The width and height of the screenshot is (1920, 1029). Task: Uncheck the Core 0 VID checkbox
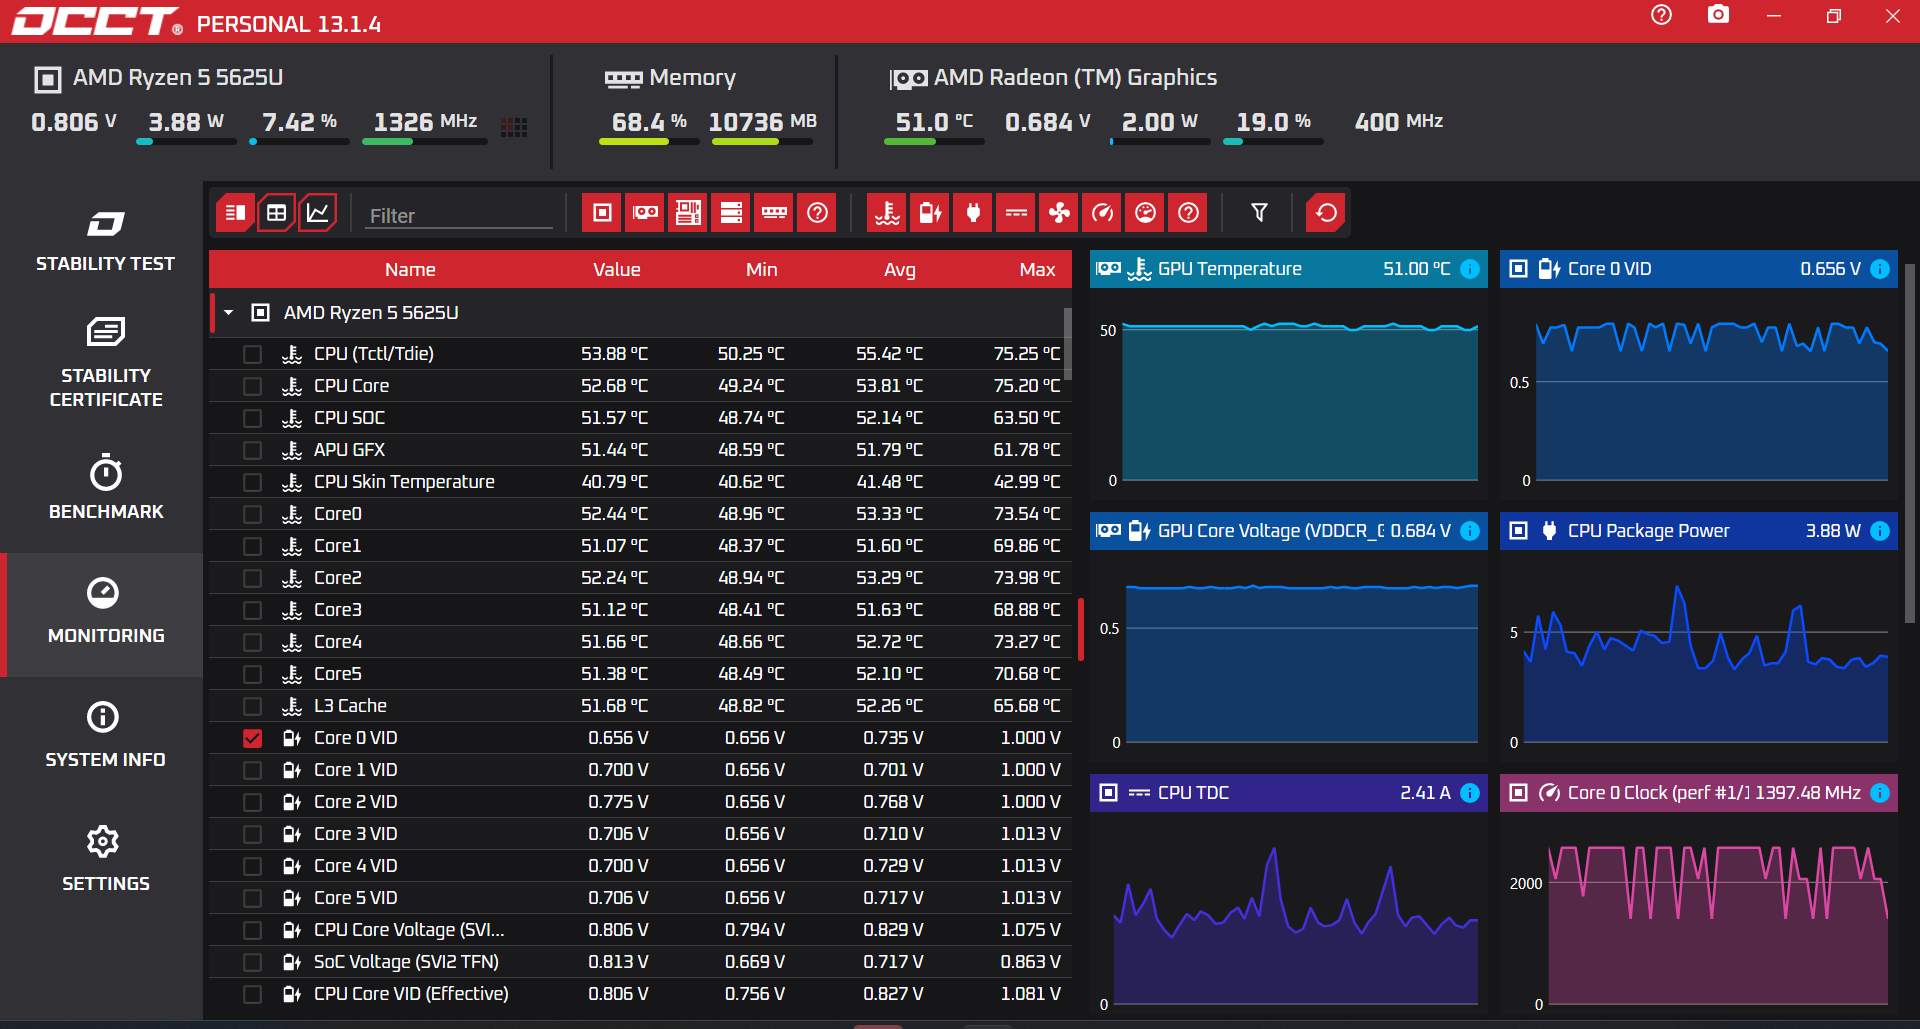[252, 738]
